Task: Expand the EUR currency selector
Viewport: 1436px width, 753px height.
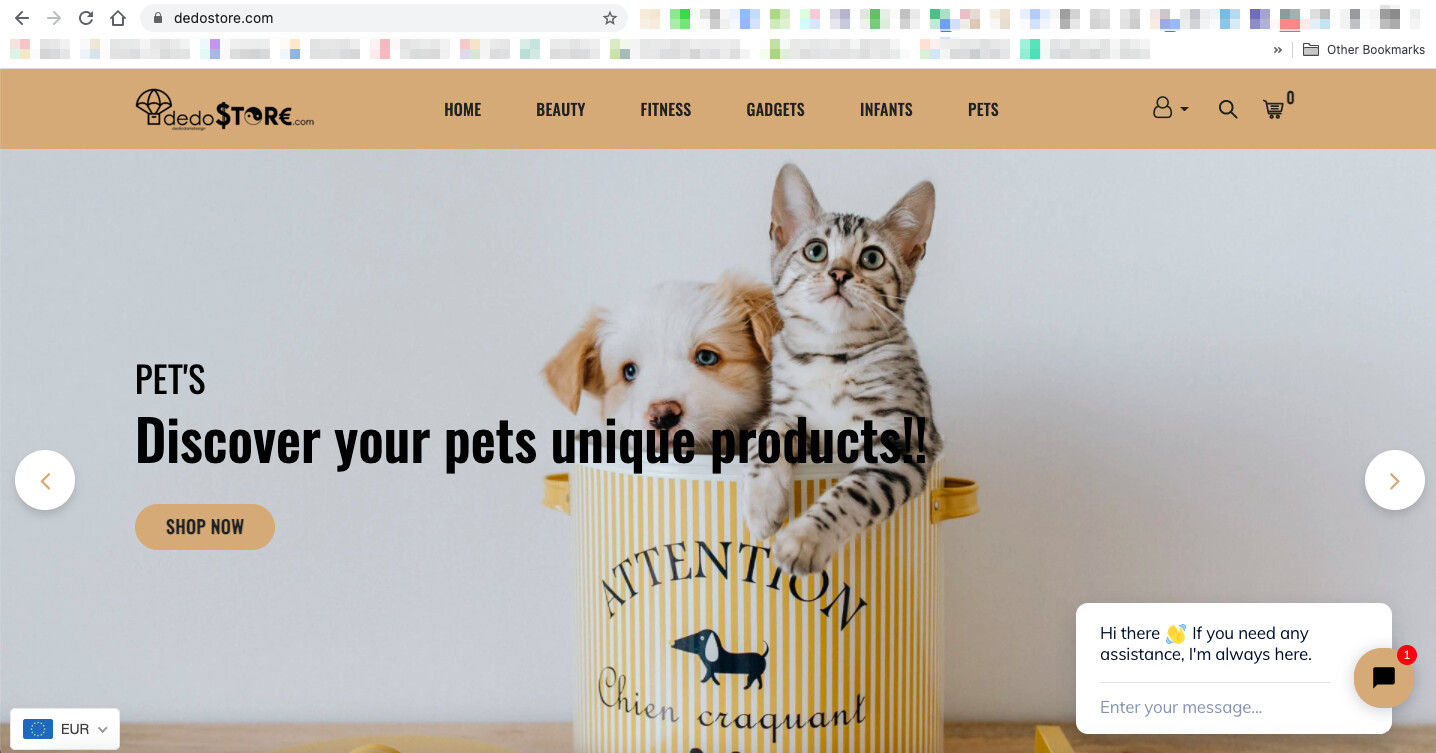Action: tap(65, 729)
